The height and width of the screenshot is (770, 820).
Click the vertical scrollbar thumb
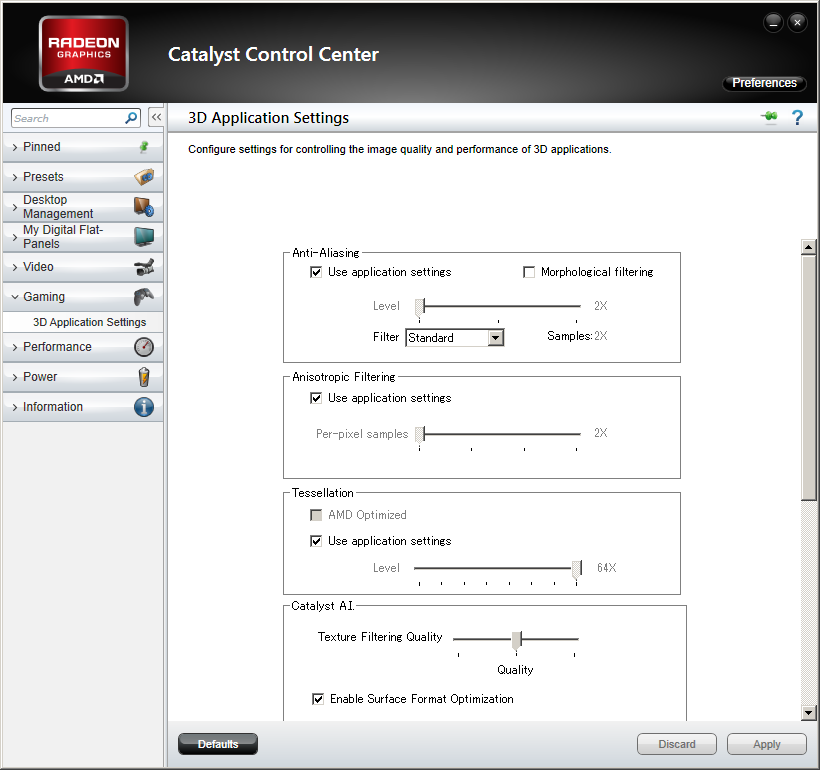[808, 378]
